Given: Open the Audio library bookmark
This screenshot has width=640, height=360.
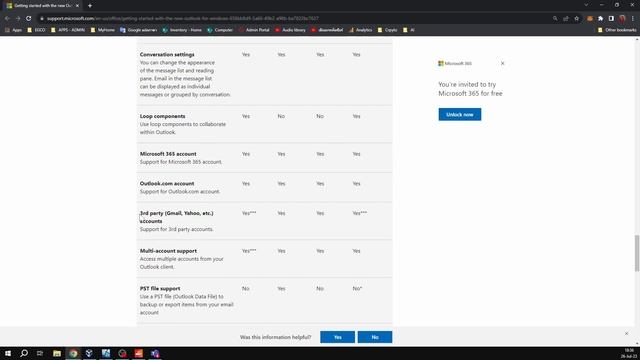Looking at the screenshot, I should click(x=290, y=30).
